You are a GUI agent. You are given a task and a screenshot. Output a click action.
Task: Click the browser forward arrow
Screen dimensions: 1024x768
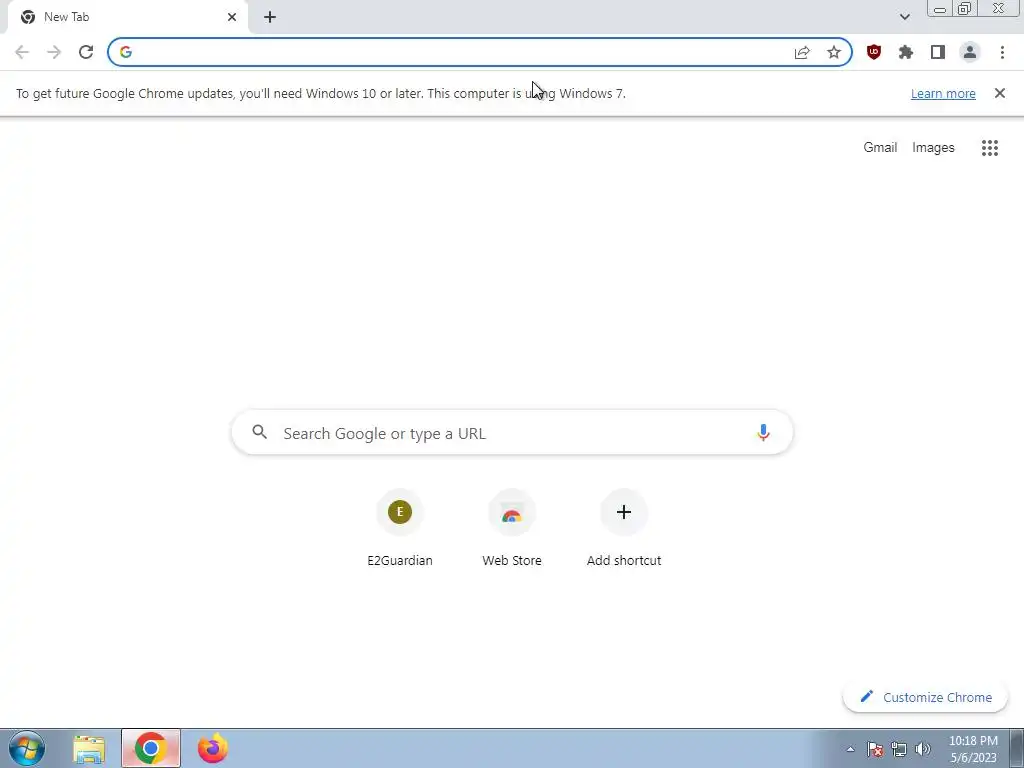[54, 52]
